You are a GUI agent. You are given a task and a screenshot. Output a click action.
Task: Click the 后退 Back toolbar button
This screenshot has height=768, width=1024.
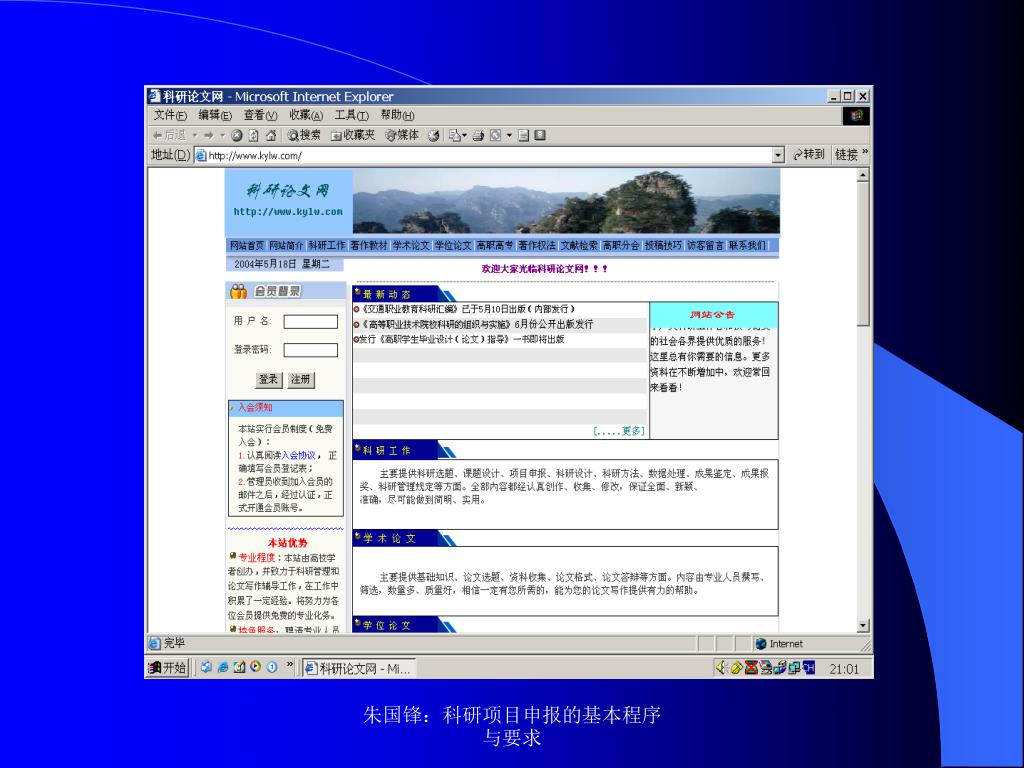tap(170, 135)
